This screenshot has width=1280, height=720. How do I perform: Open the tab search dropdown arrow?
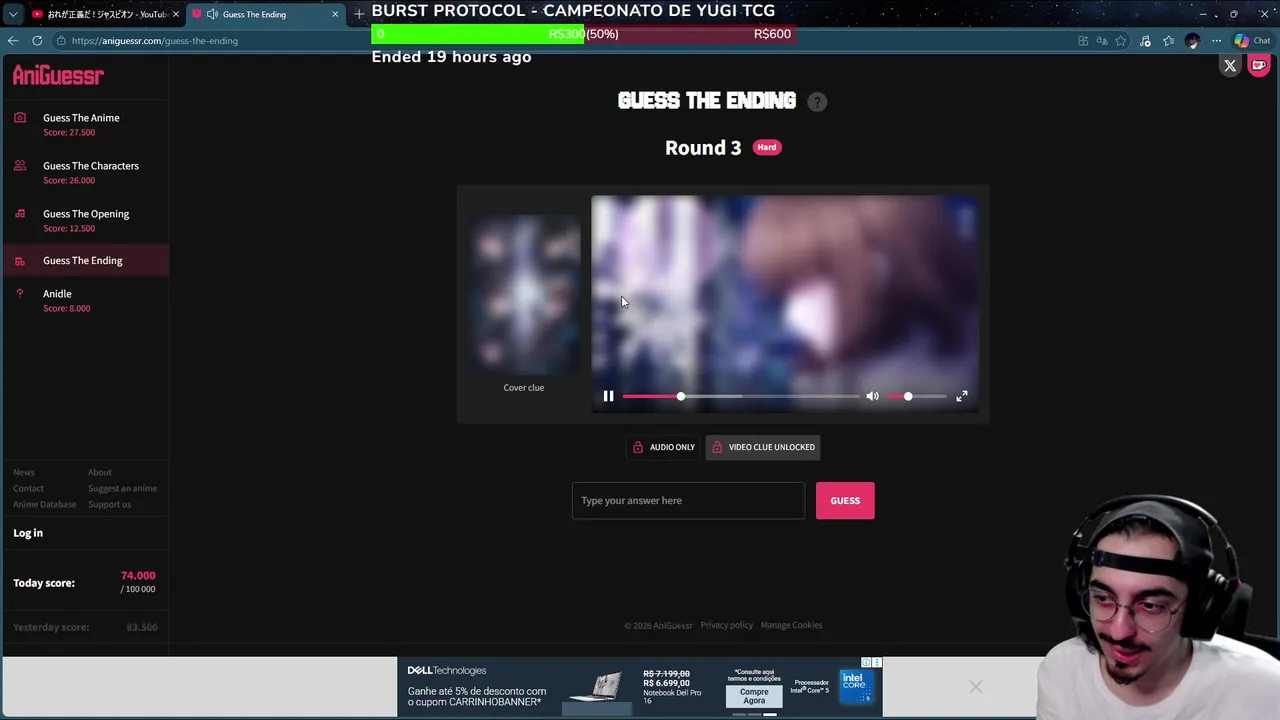(12, 14)
